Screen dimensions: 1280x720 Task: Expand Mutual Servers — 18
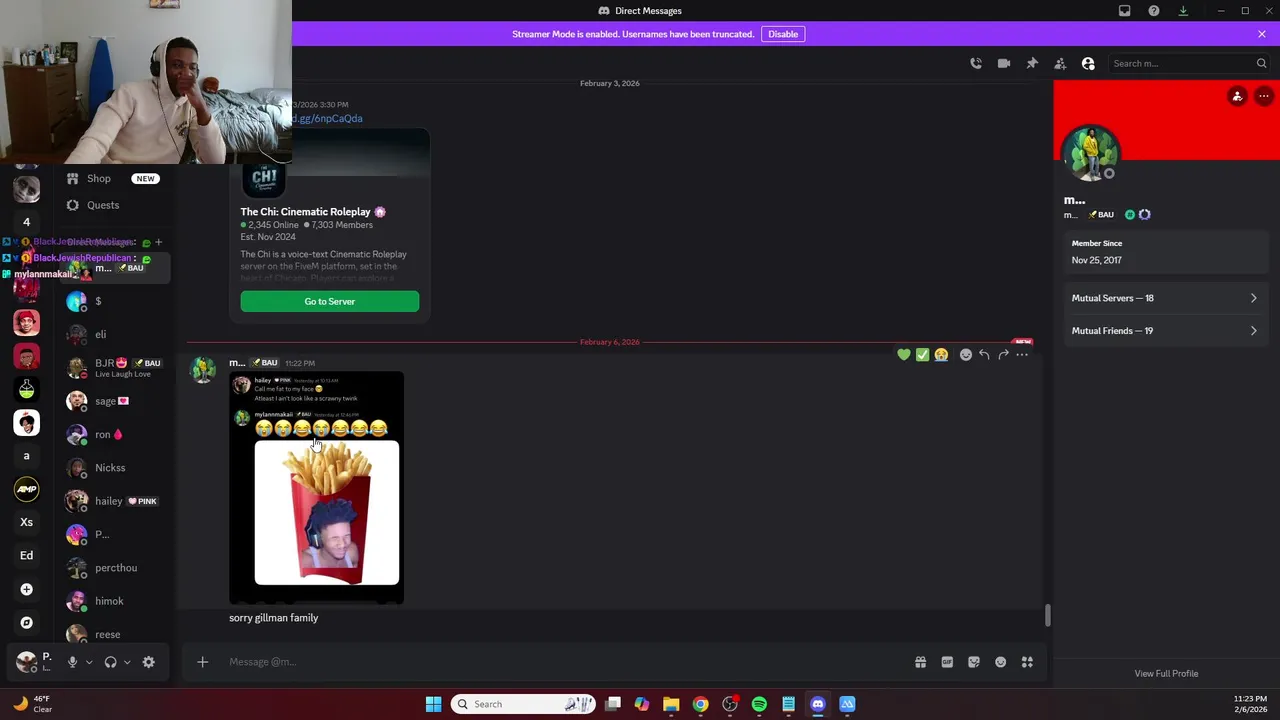pyautogui.click(x=1164, y=298)
